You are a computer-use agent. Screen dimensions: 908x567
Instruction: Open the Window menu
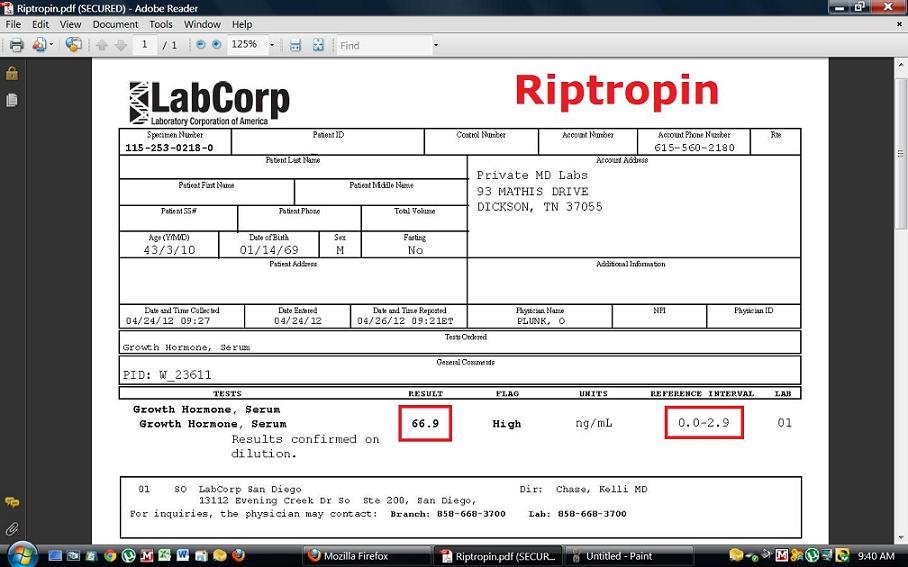pos(202,24)
